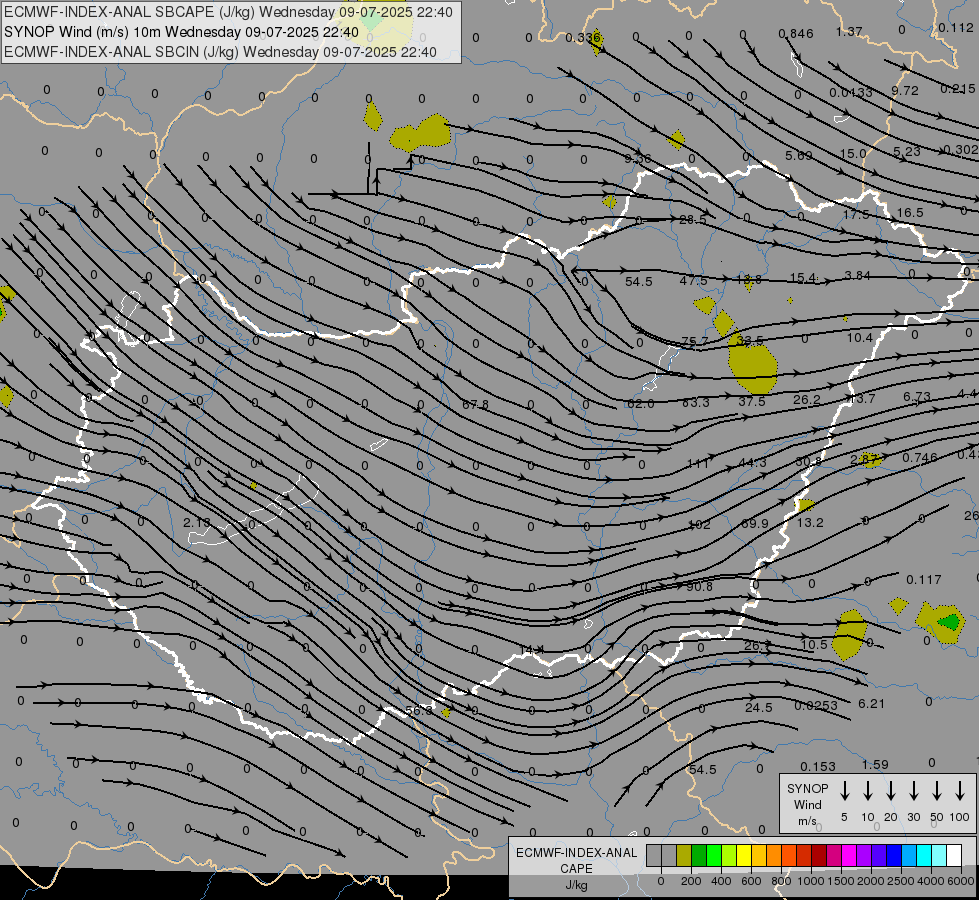Click the 1000 tick label on color scale
Screen dimensions: 979x900
click(x=811, y=881)
